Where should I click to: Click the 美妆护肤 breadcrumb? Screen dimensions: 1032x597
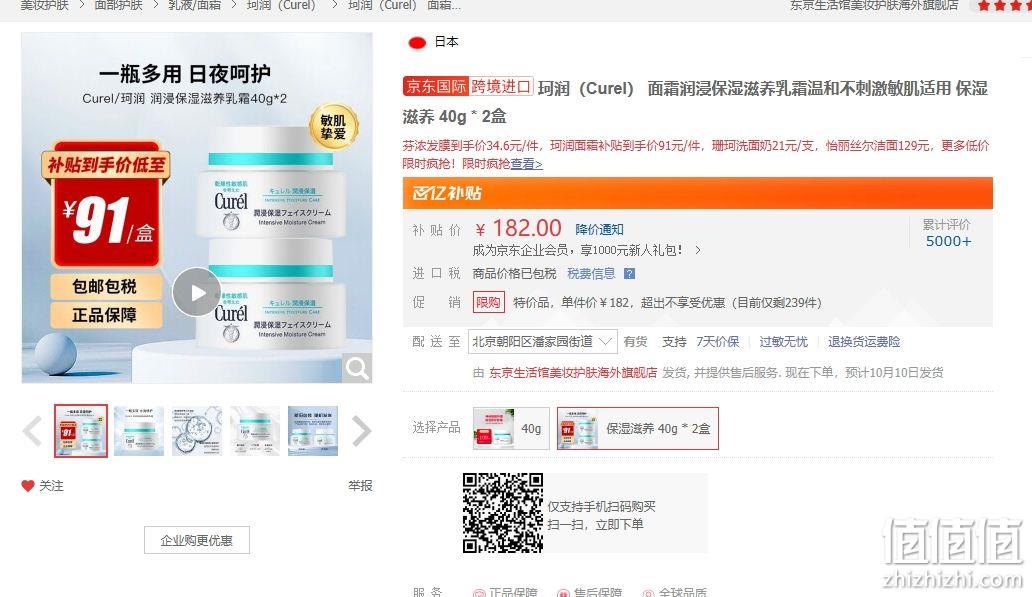[44, 5]
